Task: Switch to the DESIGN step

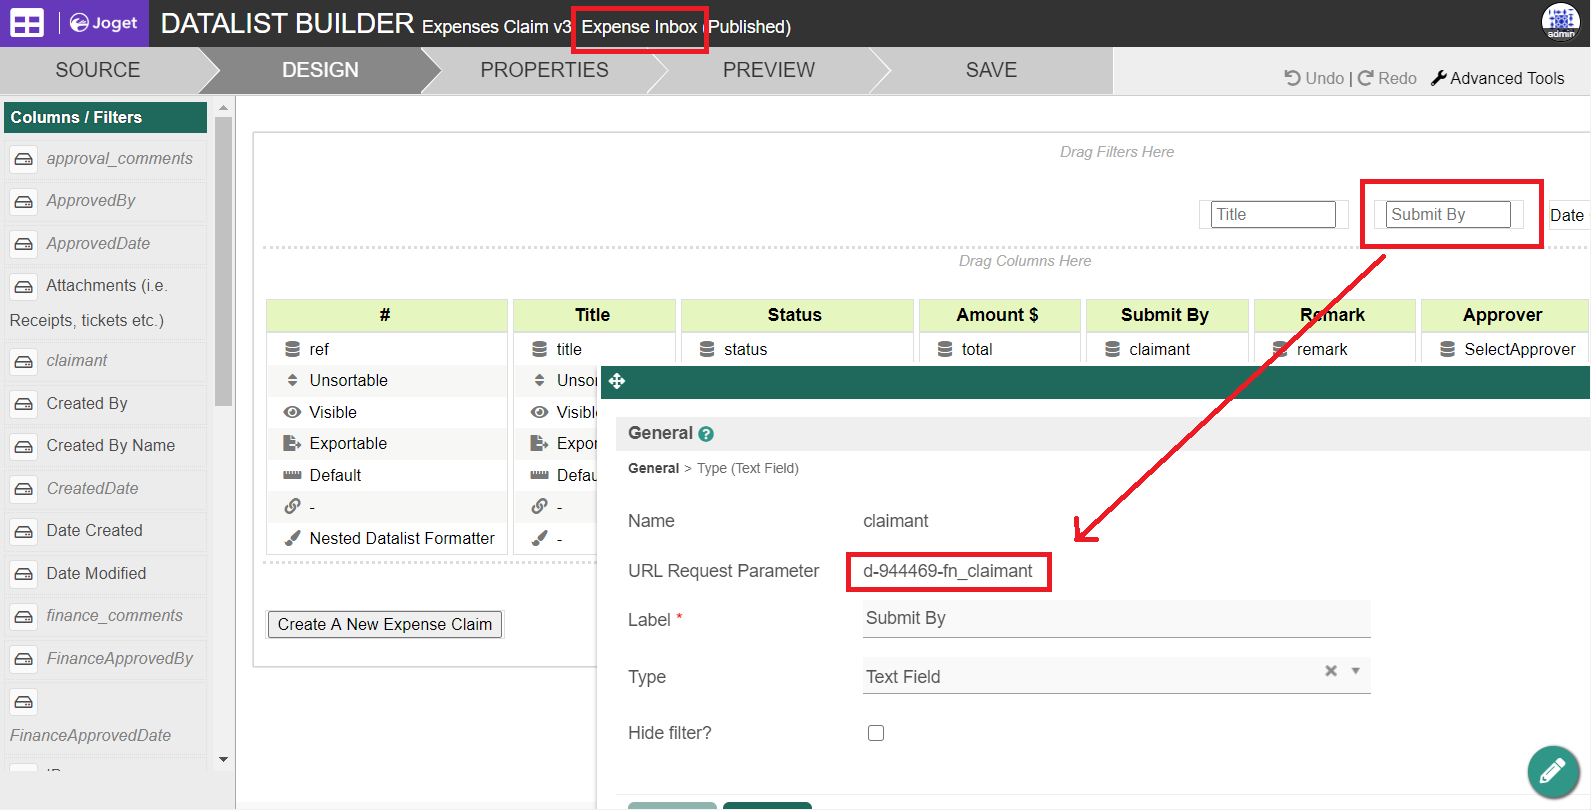Action: [x=320, y=70]
